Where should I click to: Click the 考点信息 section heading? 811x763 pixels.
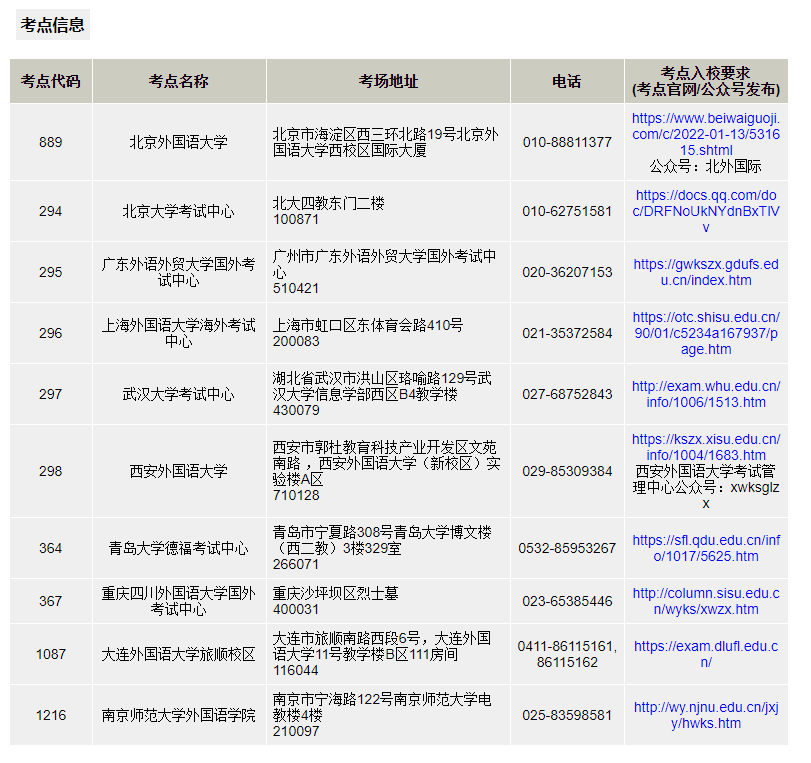tap(53, 25)
